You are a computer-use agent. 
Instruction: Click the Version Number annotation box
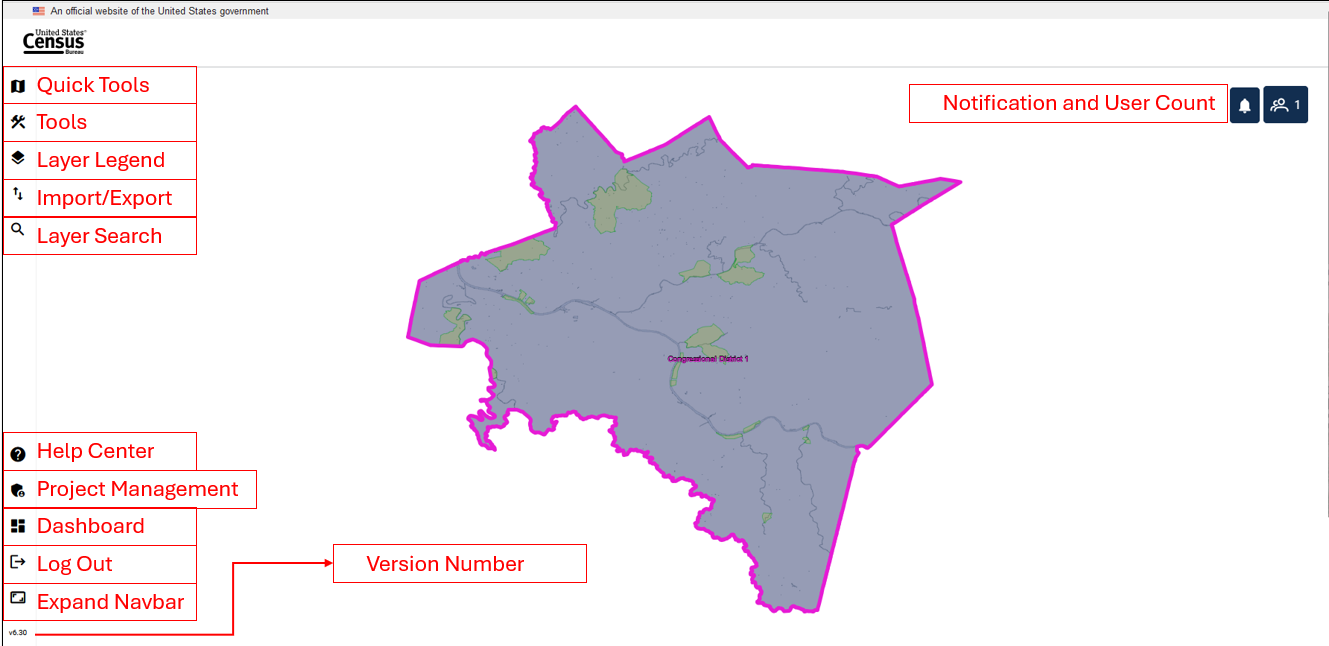[459, 564]
